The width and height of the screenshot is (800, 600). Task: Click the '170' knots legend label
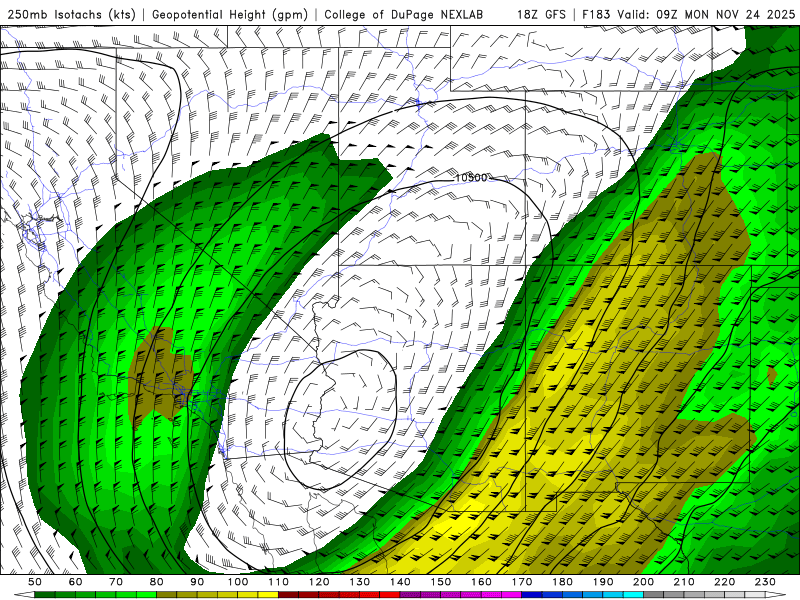(521, 582)
